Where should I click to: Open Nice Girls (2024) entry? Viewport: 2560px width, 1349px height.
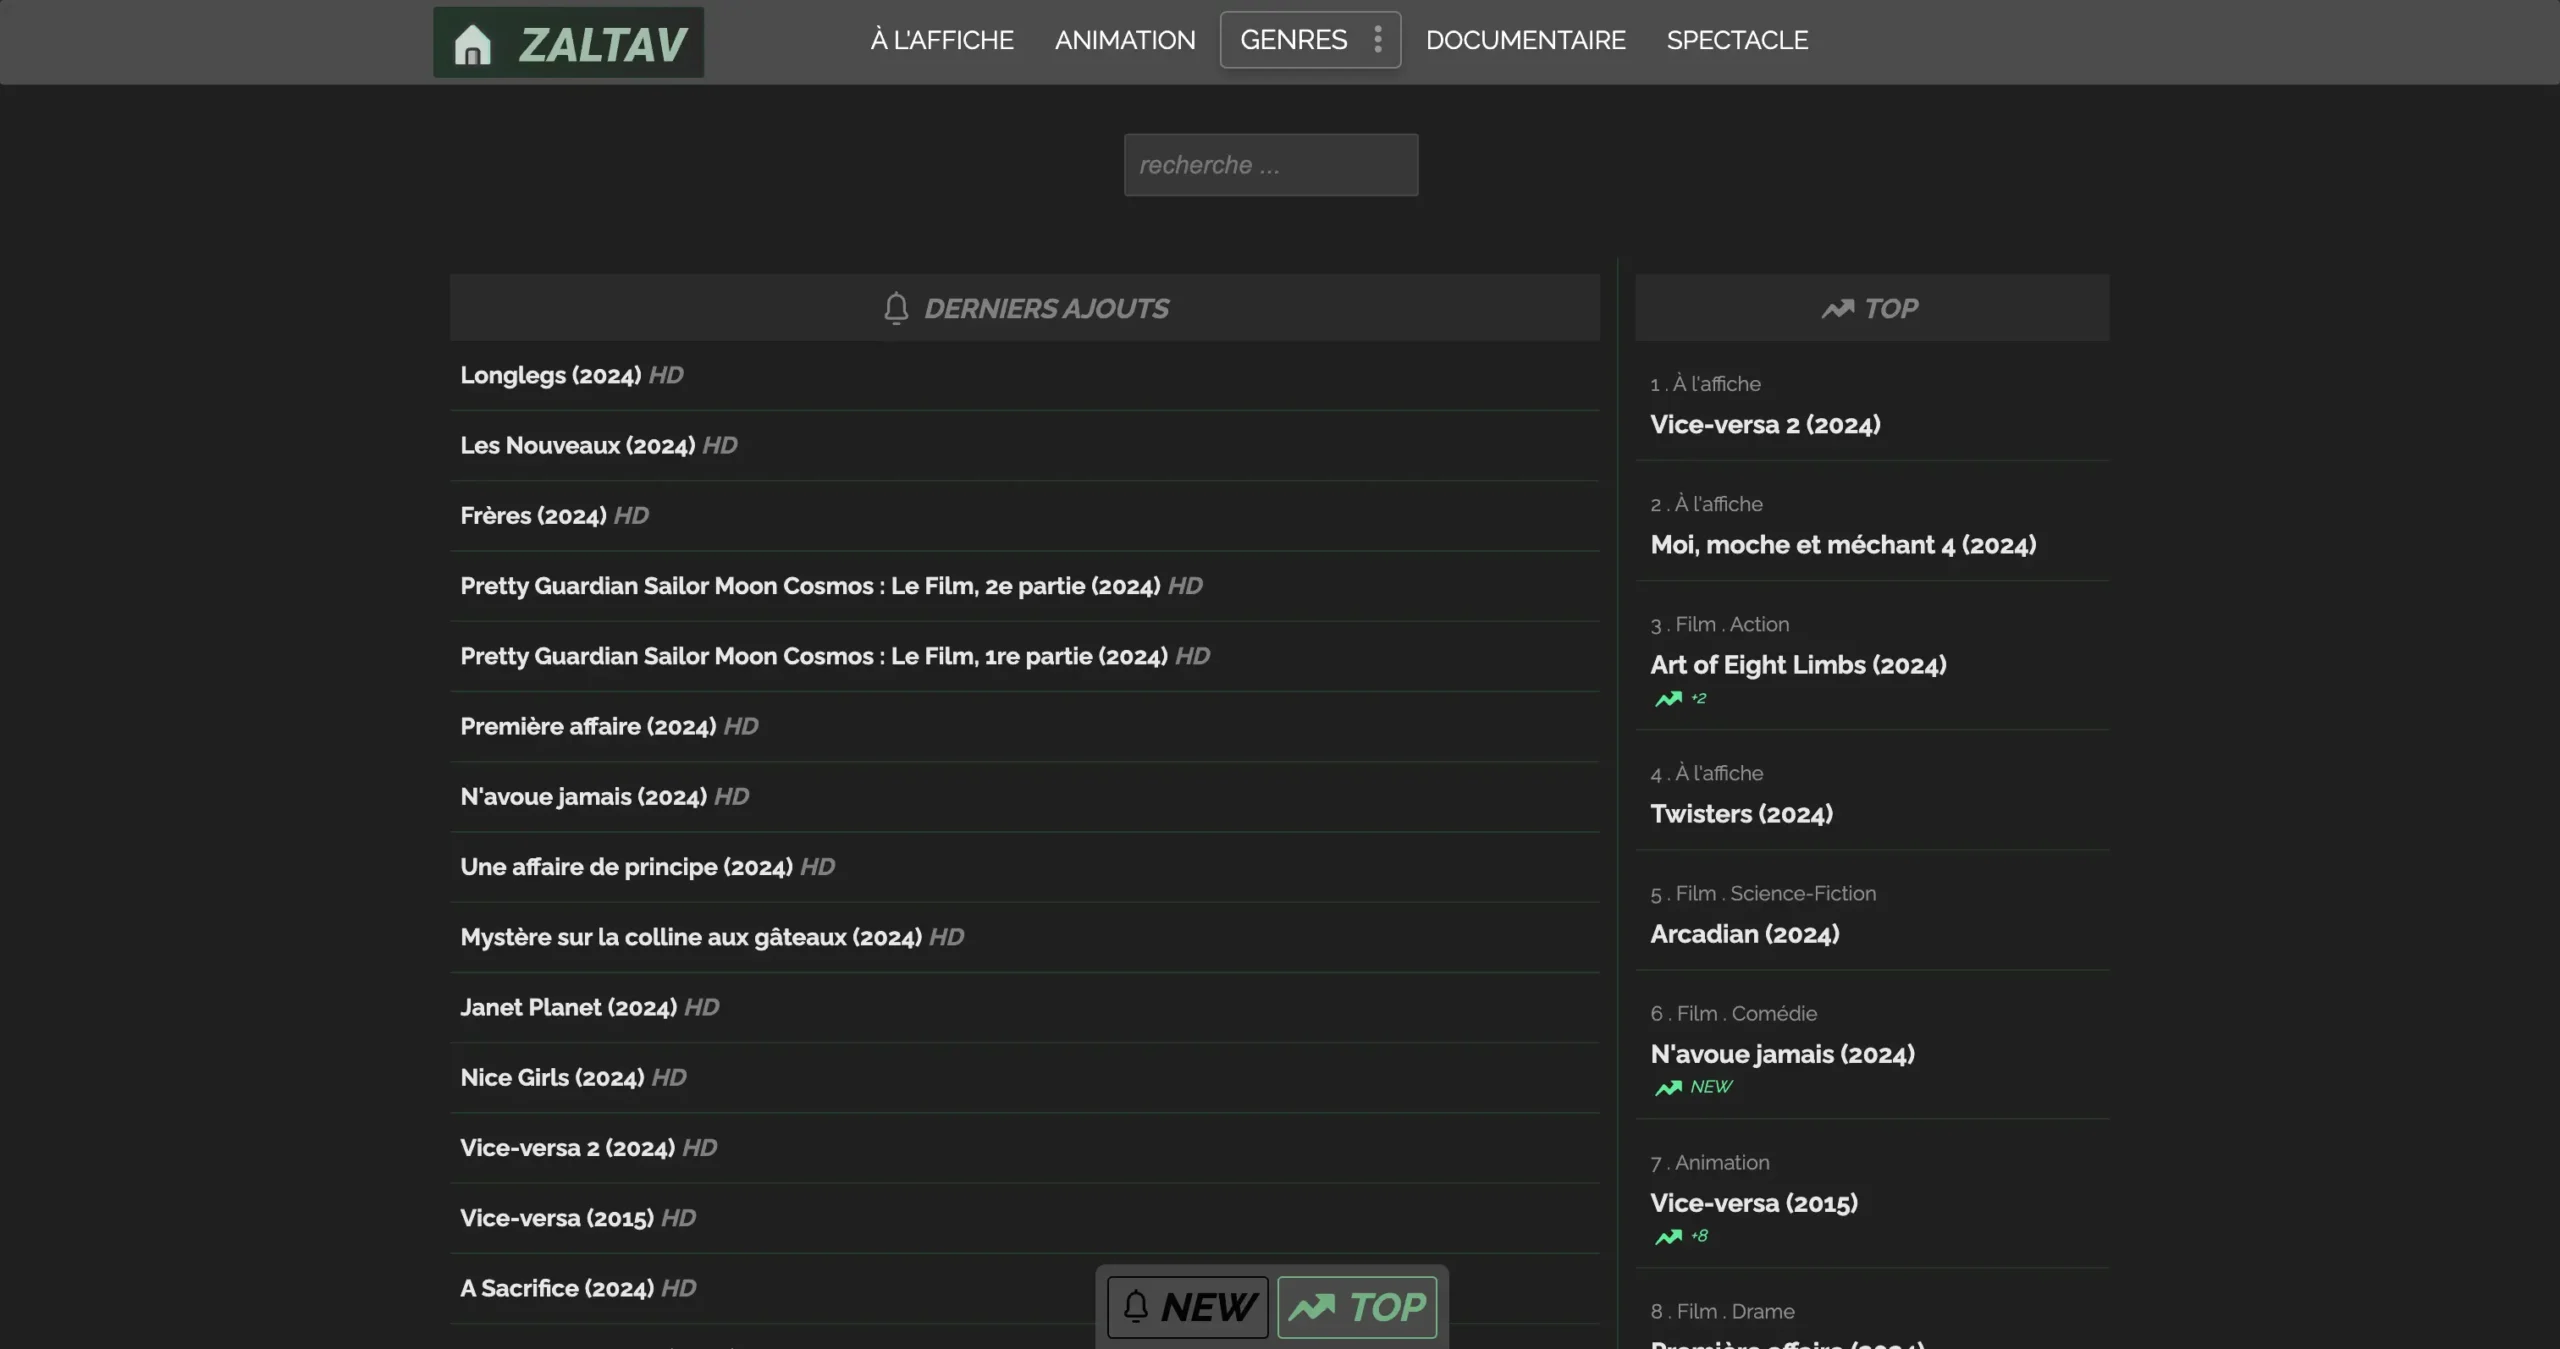point(552,1077)
